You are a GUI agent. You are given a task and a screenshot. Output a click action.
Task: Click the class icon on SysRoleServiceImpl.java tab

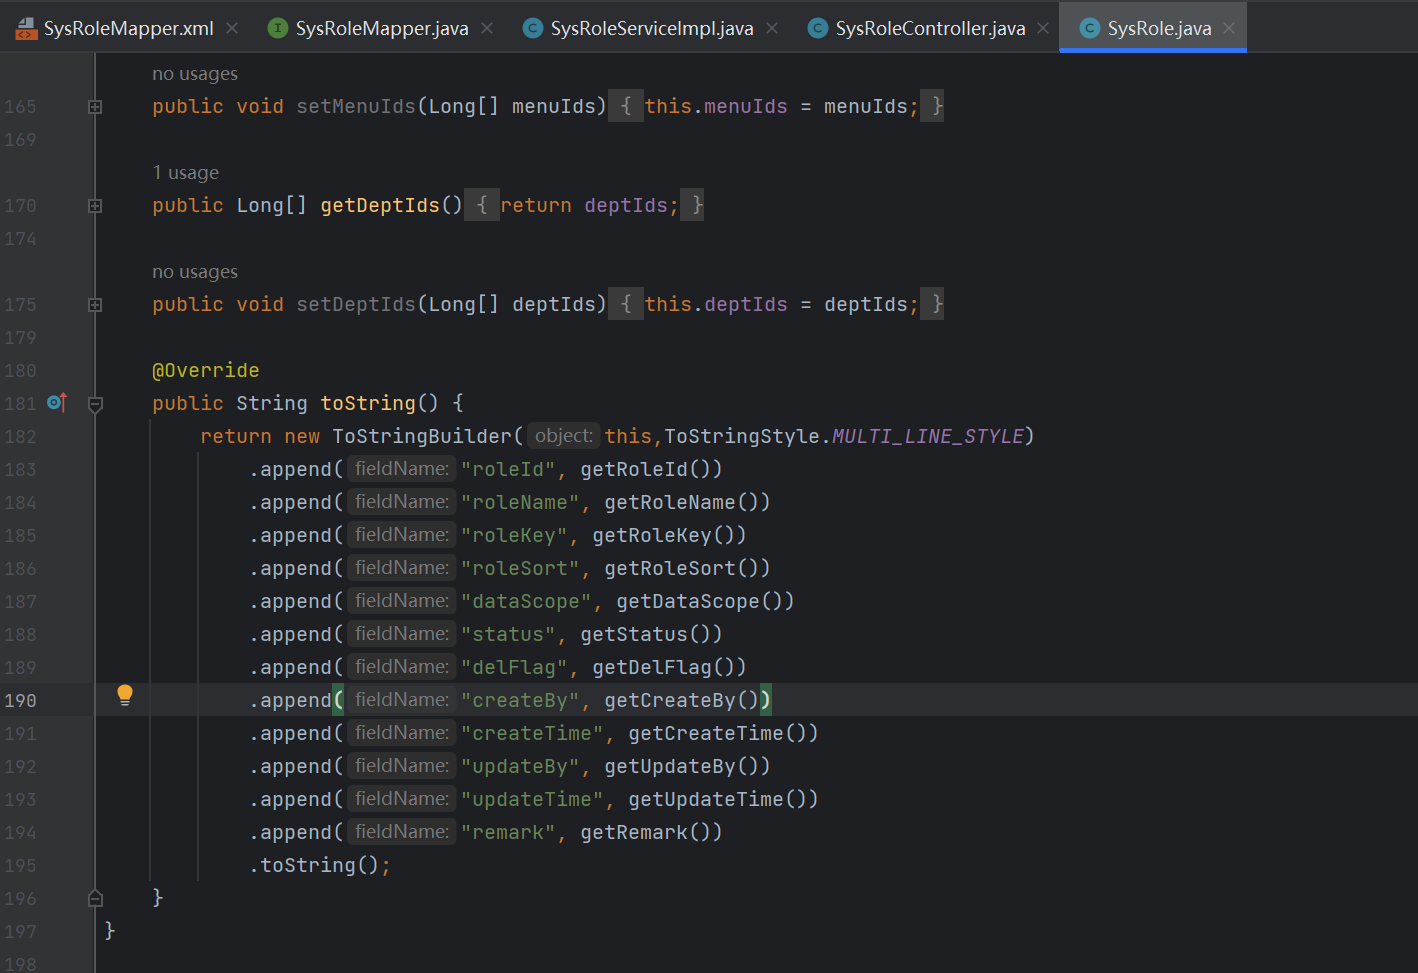click(533, 29)
